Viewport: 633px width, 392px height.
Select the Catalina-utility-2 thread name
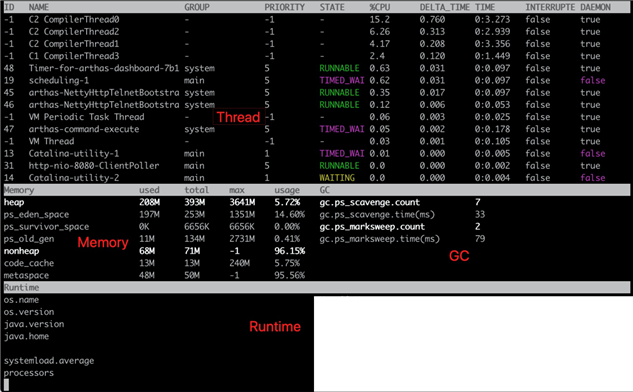click(74, 178)
